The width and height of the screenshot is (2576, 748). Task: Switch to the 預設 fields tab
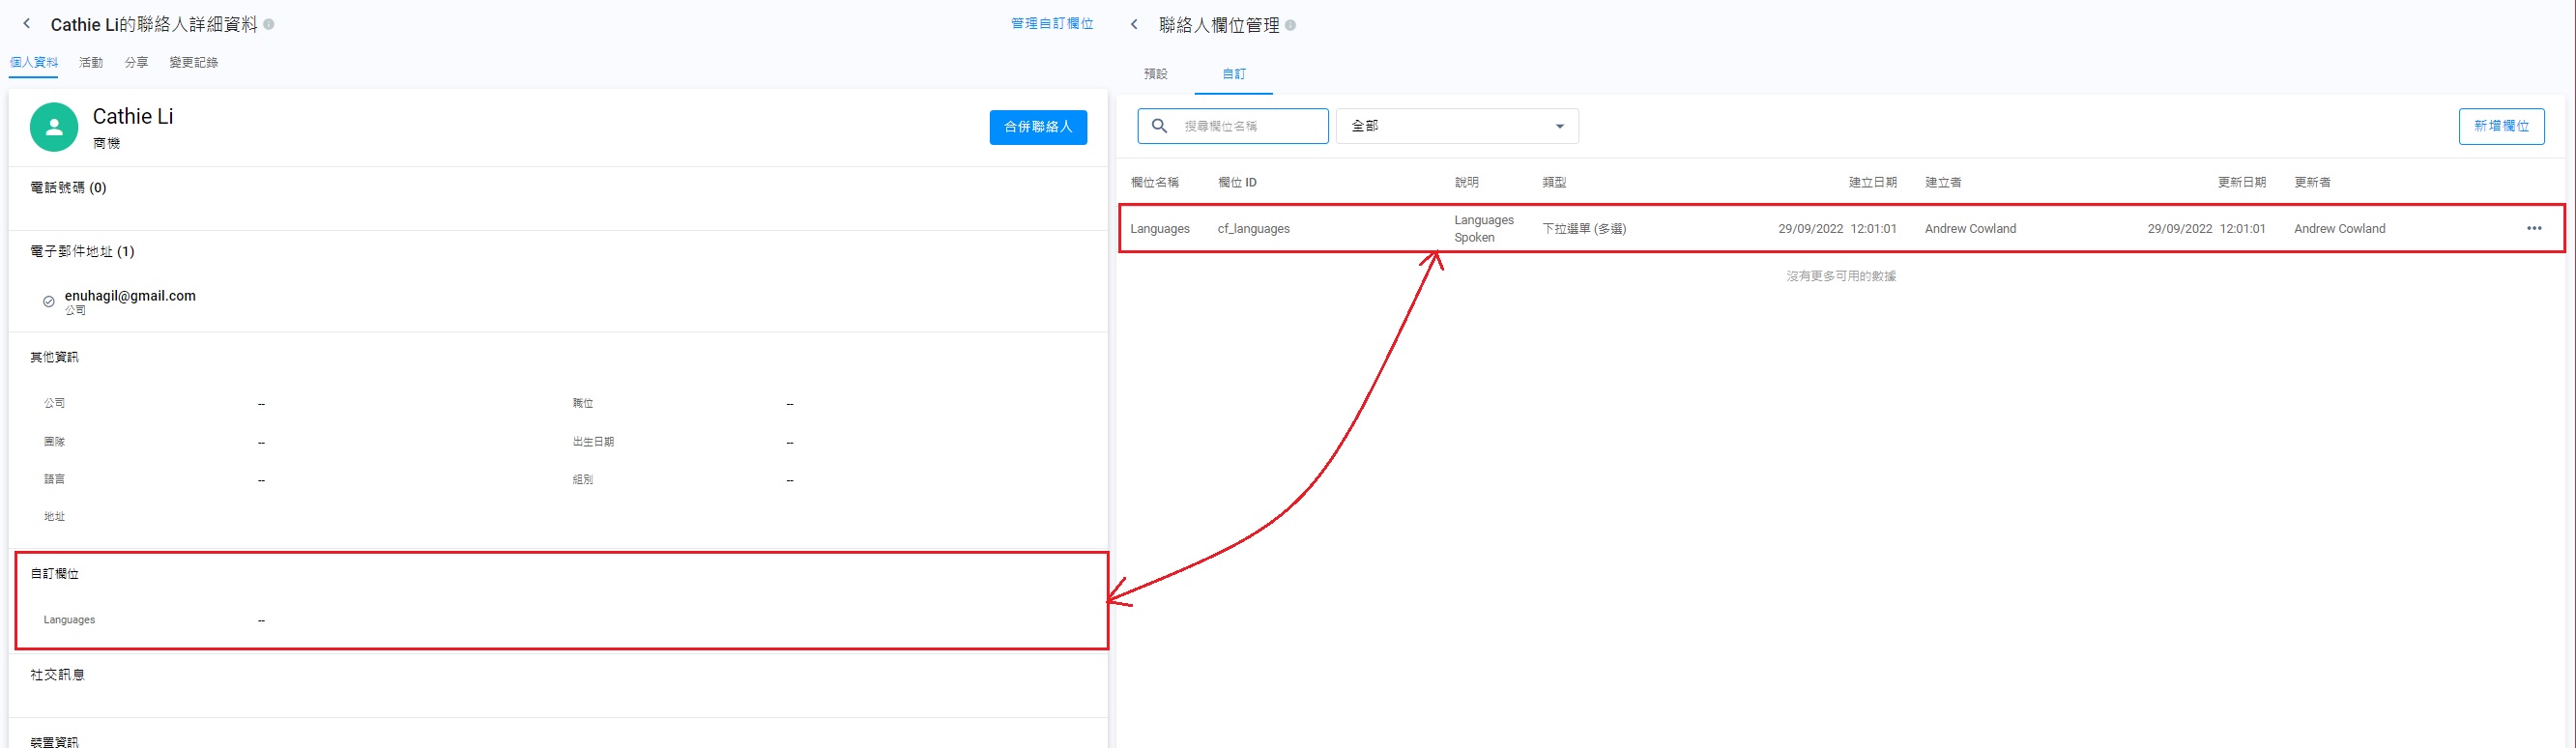point(1155,74)
